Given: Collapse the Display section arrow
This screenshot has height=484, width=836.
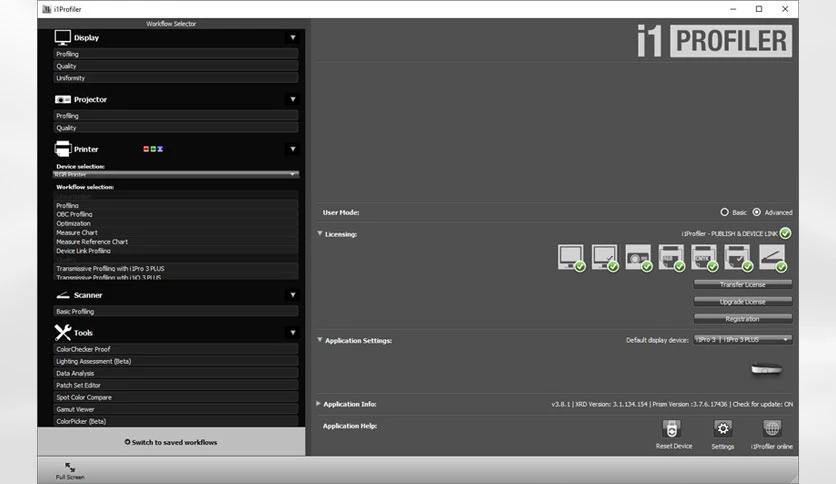Looking at the screenshot, I should click(293, 37).
